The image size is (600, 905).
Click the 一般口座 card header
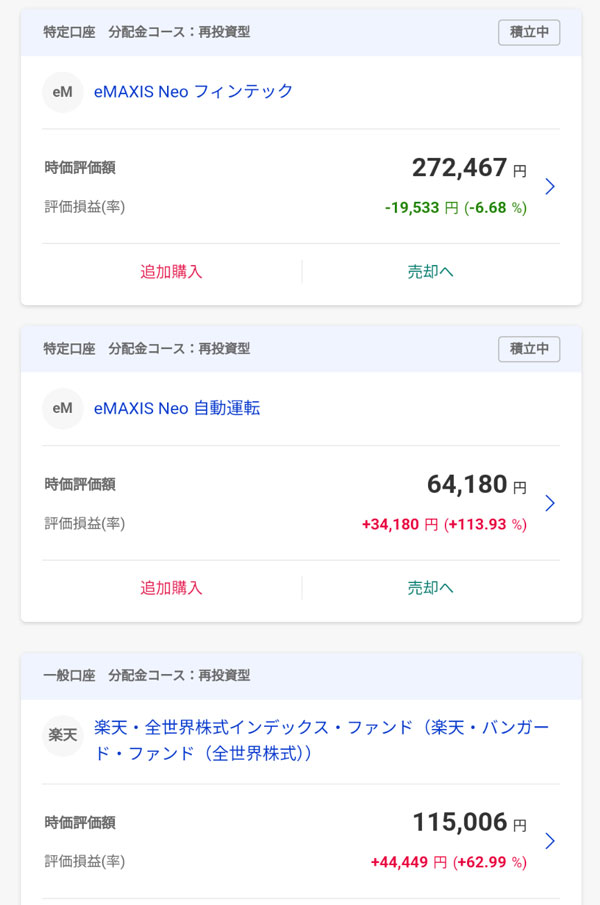[x=300, y=675]
